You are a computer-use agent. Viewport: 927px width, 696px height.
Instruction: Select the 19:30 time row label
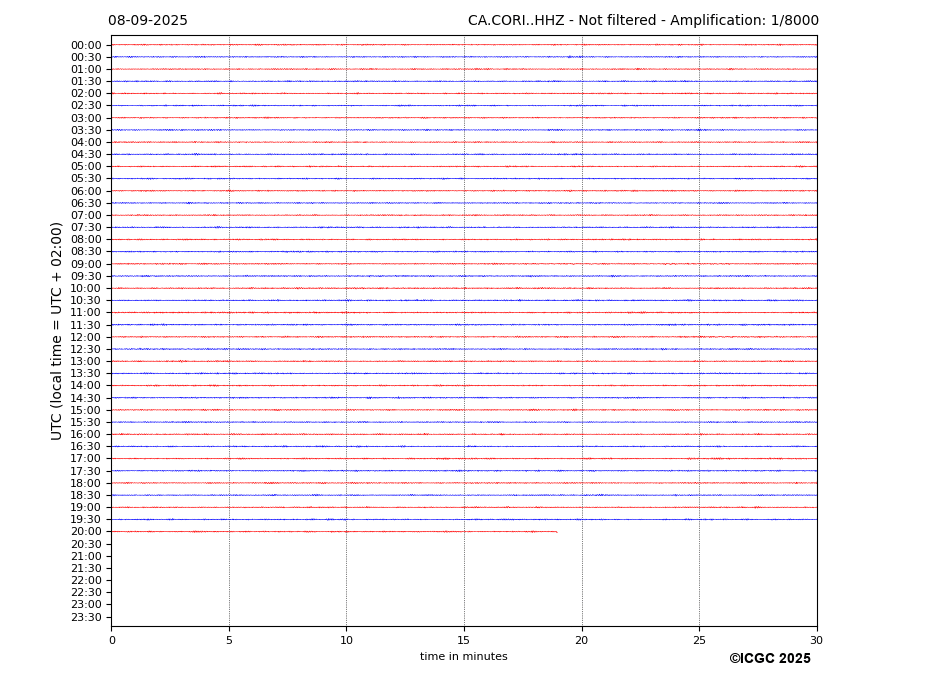(86, 520)
